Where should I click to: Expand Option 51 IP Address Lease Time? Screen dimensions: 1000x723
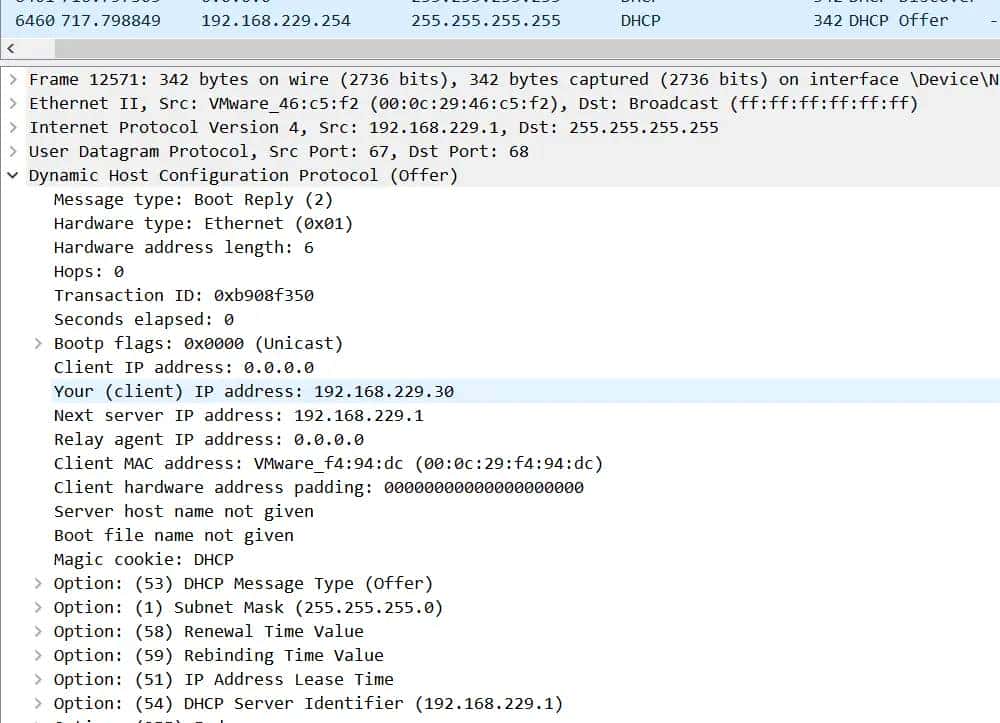(x=38, y=679)
